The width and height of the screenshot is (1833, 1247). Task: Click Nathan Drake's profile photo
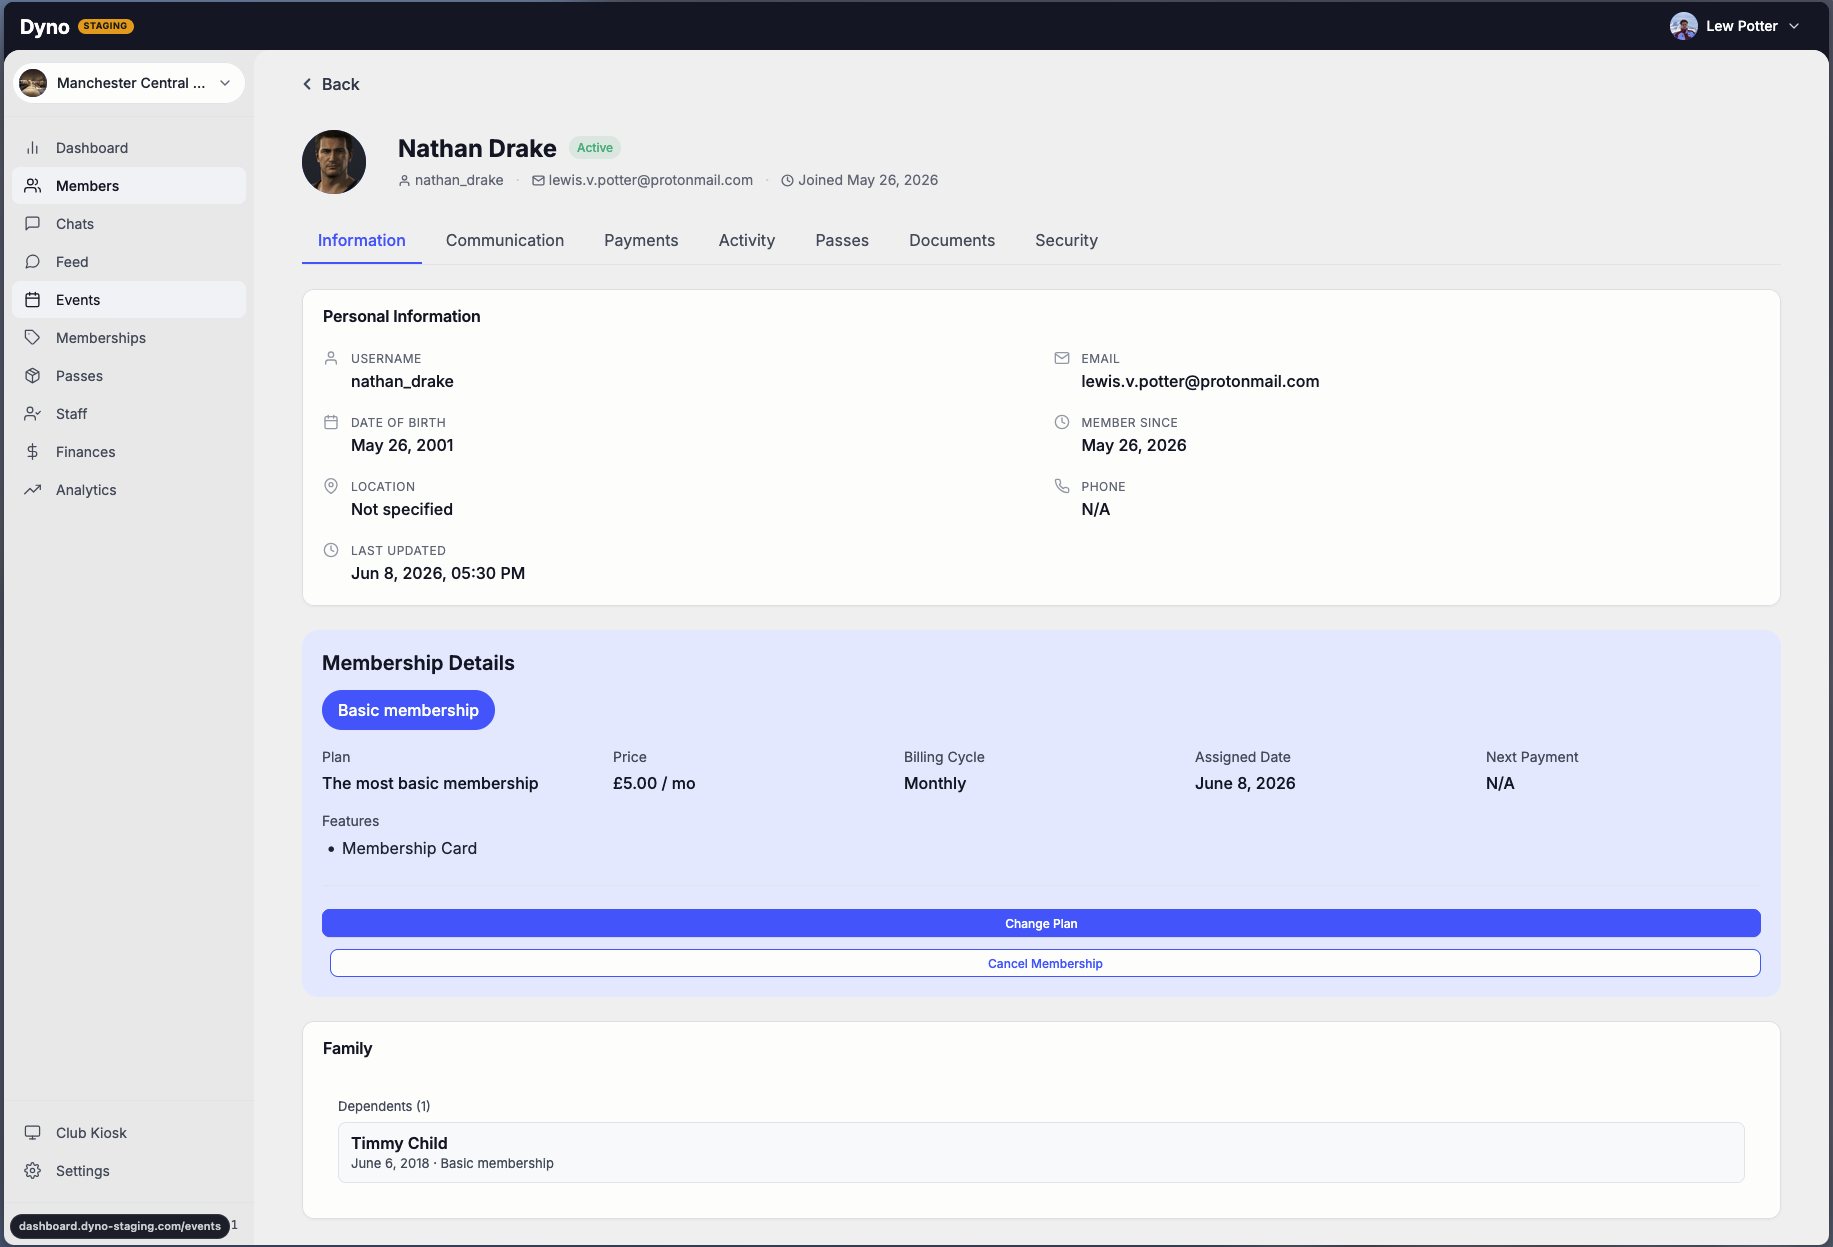pos(334,162)
